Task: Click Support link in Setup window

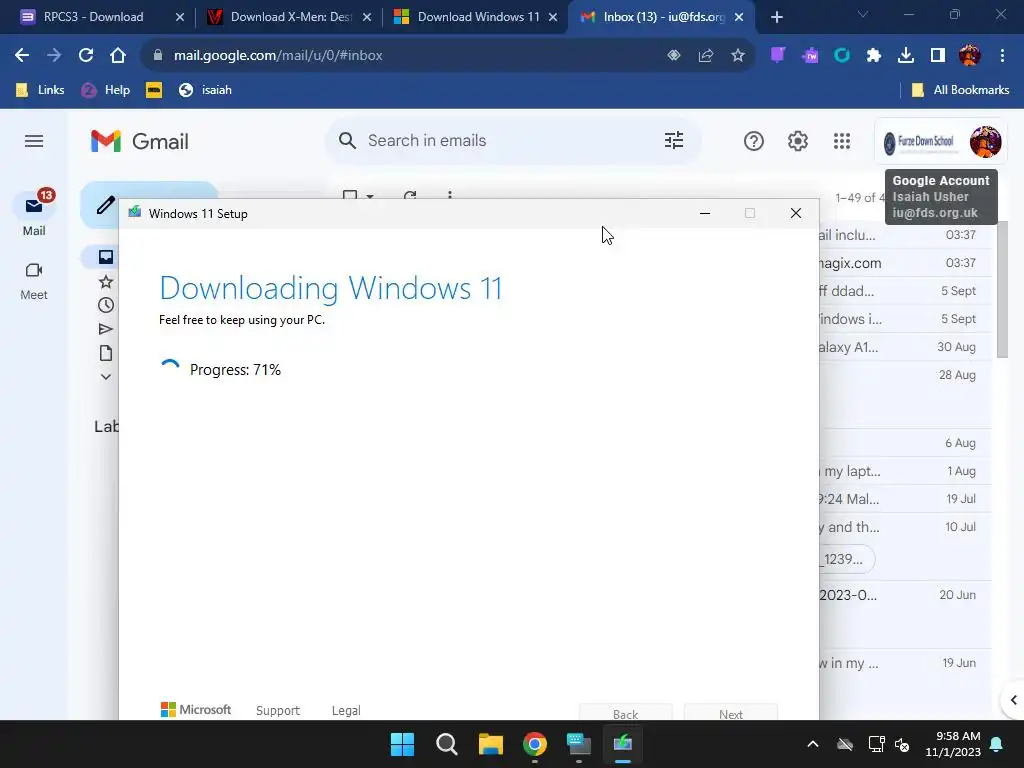Action: pos(278,711)
